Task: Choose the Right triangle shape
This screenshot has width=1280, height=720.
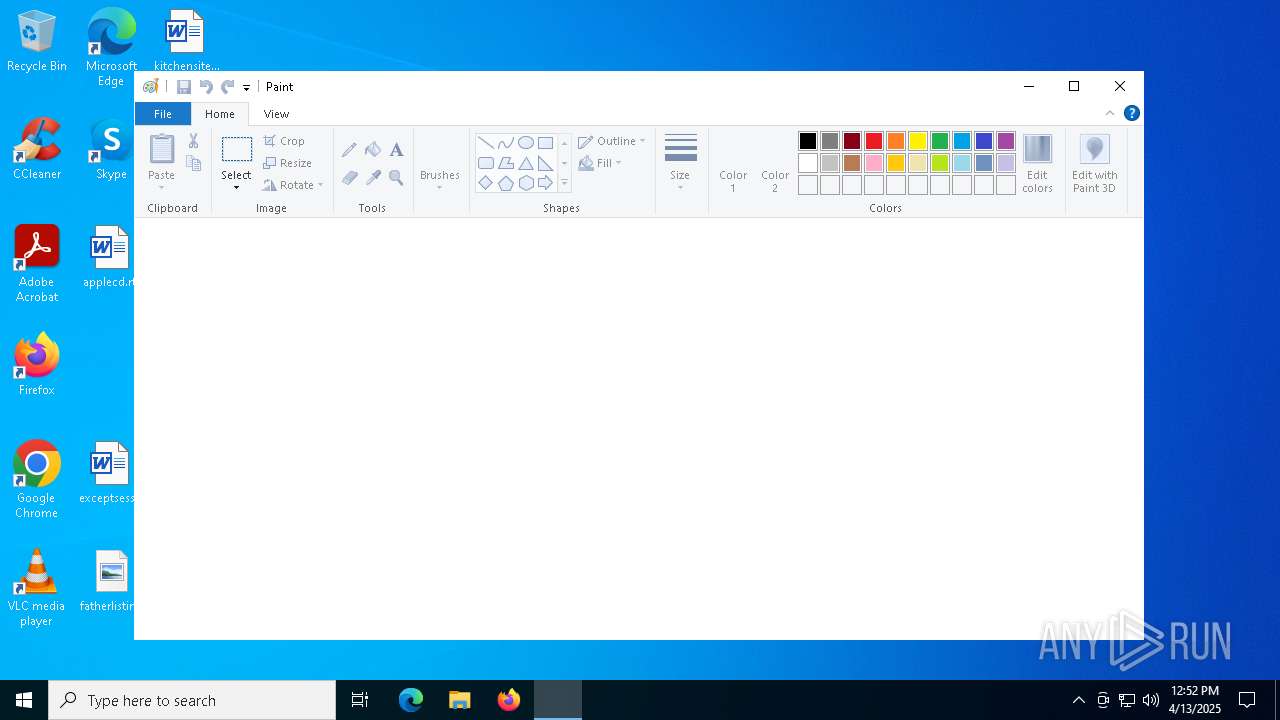Action: 545,163
